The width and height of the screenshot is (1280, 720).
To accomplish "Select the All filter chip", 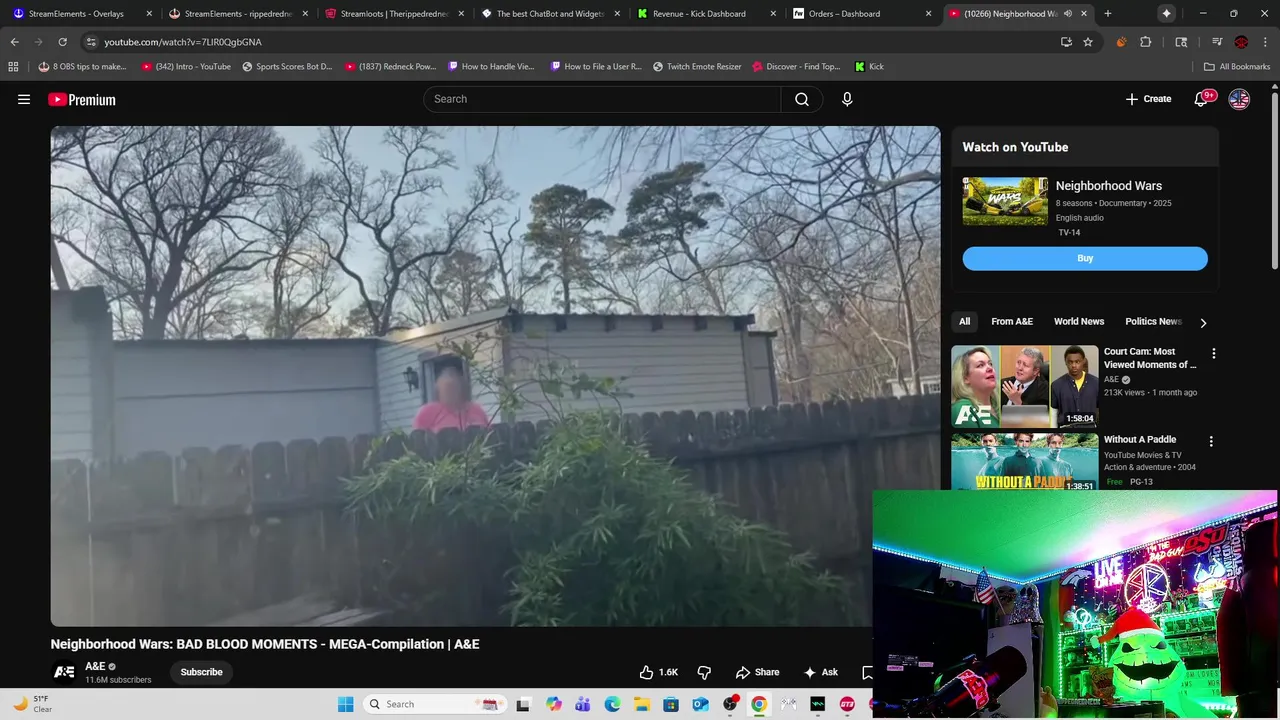I will 964,322.
